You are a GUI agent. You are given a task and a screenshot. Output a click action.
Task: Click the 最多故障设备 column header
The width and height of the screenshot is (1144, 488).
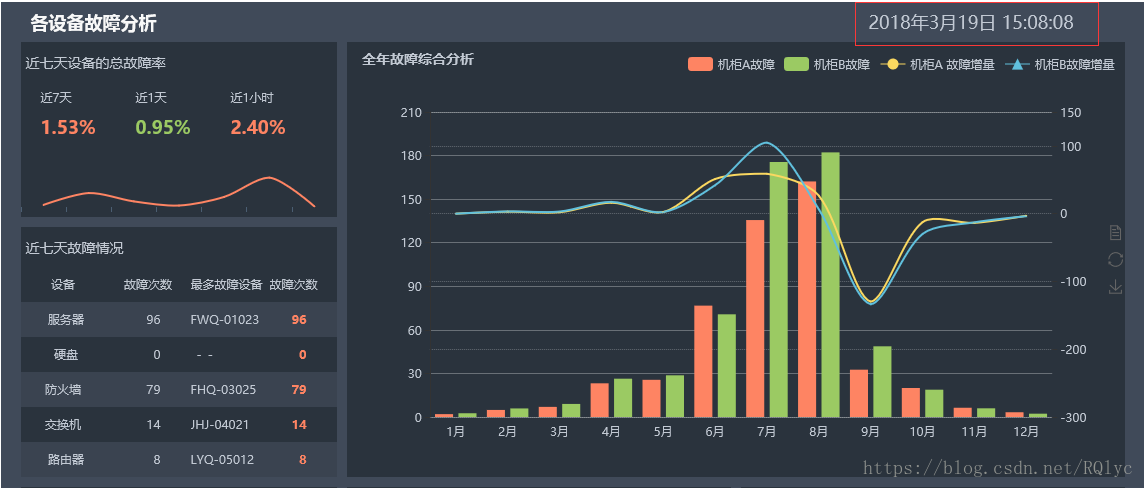point(226,284)
